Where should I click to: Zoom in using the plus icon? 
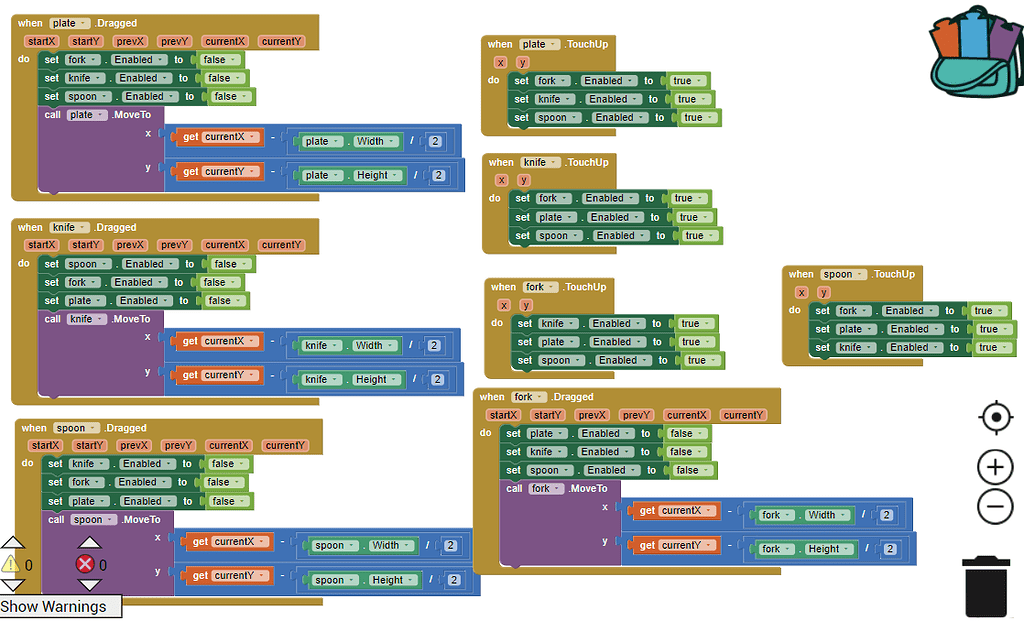tap(995, 467)
